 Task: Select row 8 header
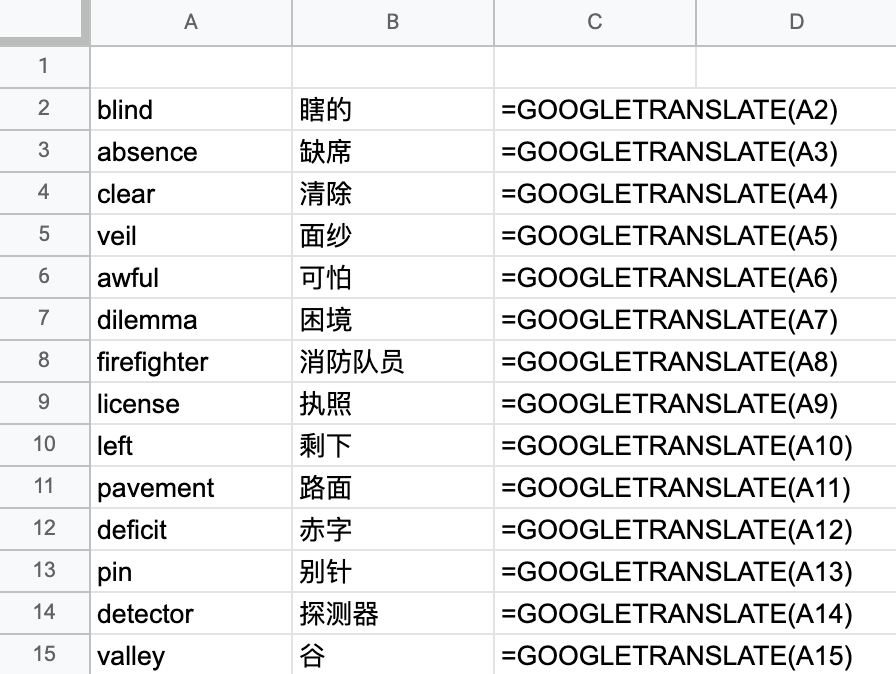pyautogui.click(x=44, y=360)
